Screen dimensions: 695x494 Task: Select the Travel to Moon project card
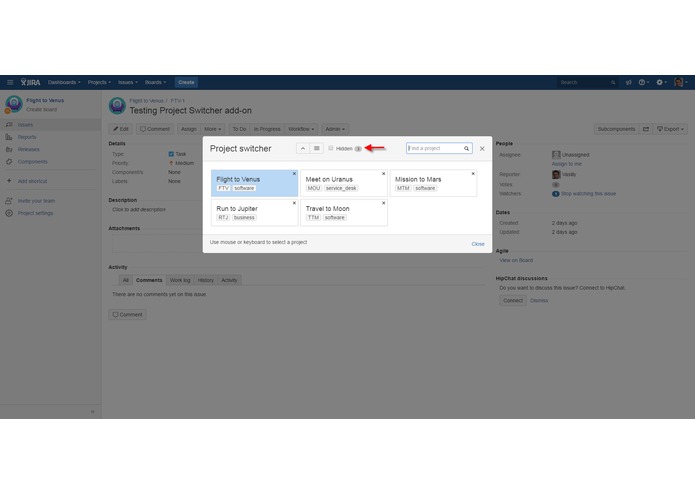click(344, 213)
